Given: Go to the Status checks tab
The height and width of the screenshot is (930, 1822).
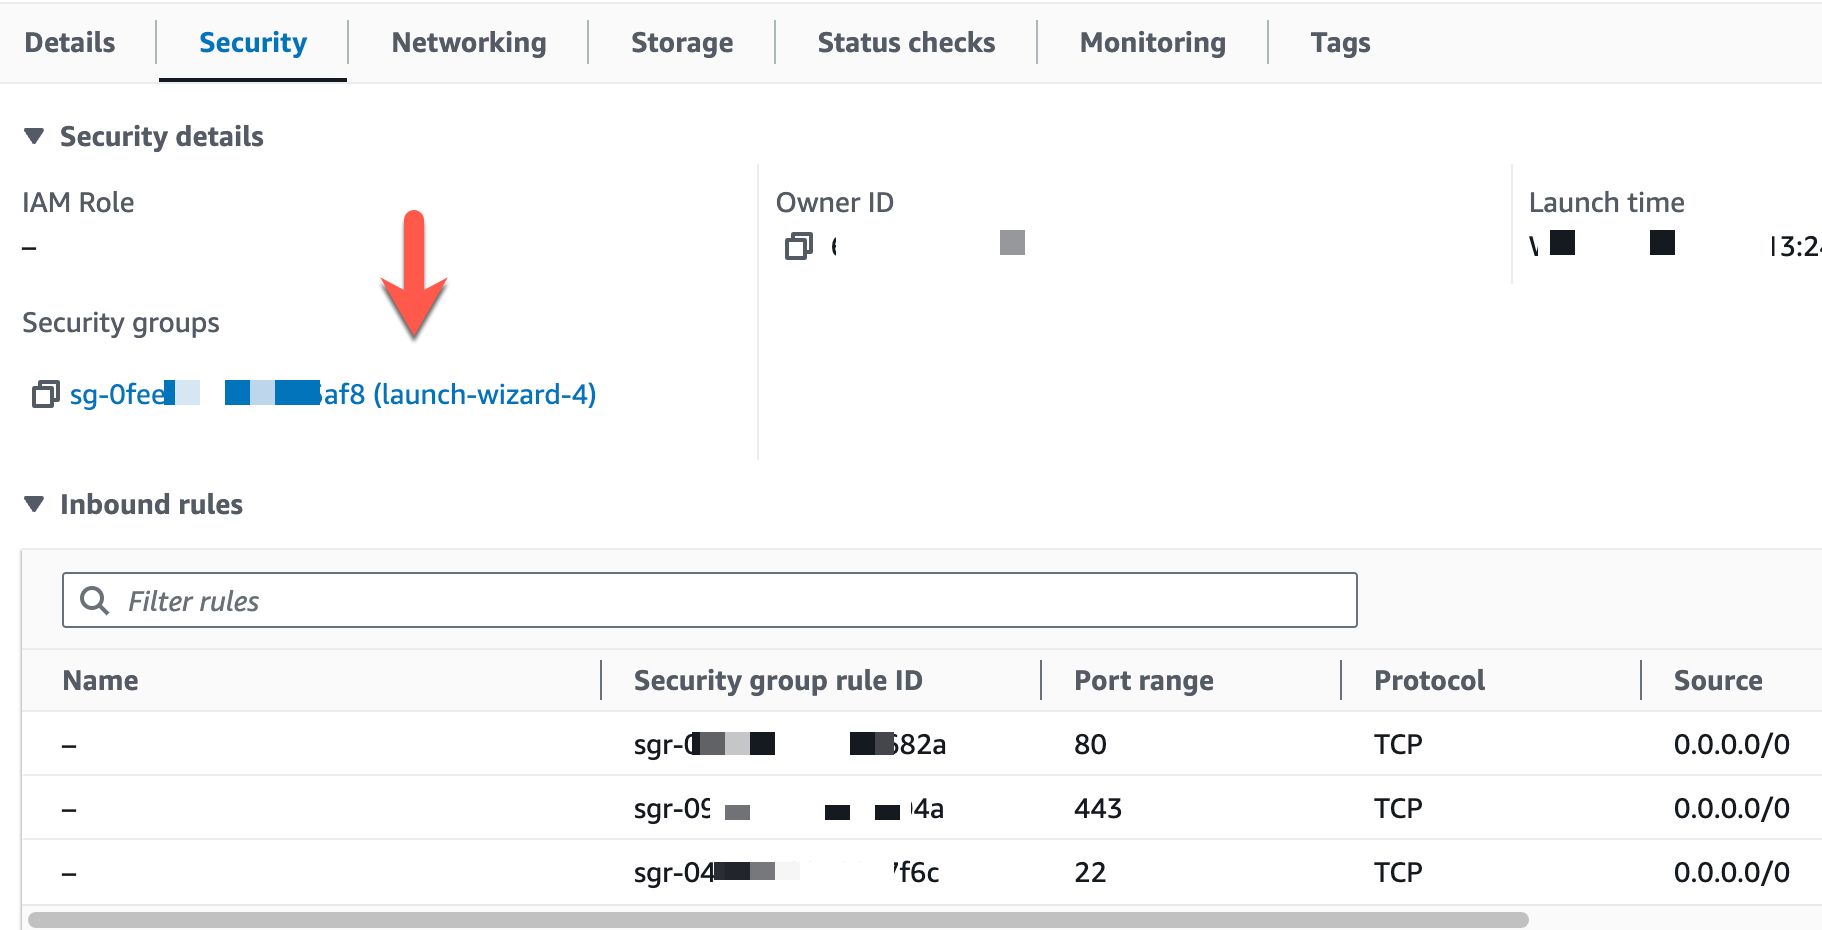Looking at the screenshot, I should point(906,42).
